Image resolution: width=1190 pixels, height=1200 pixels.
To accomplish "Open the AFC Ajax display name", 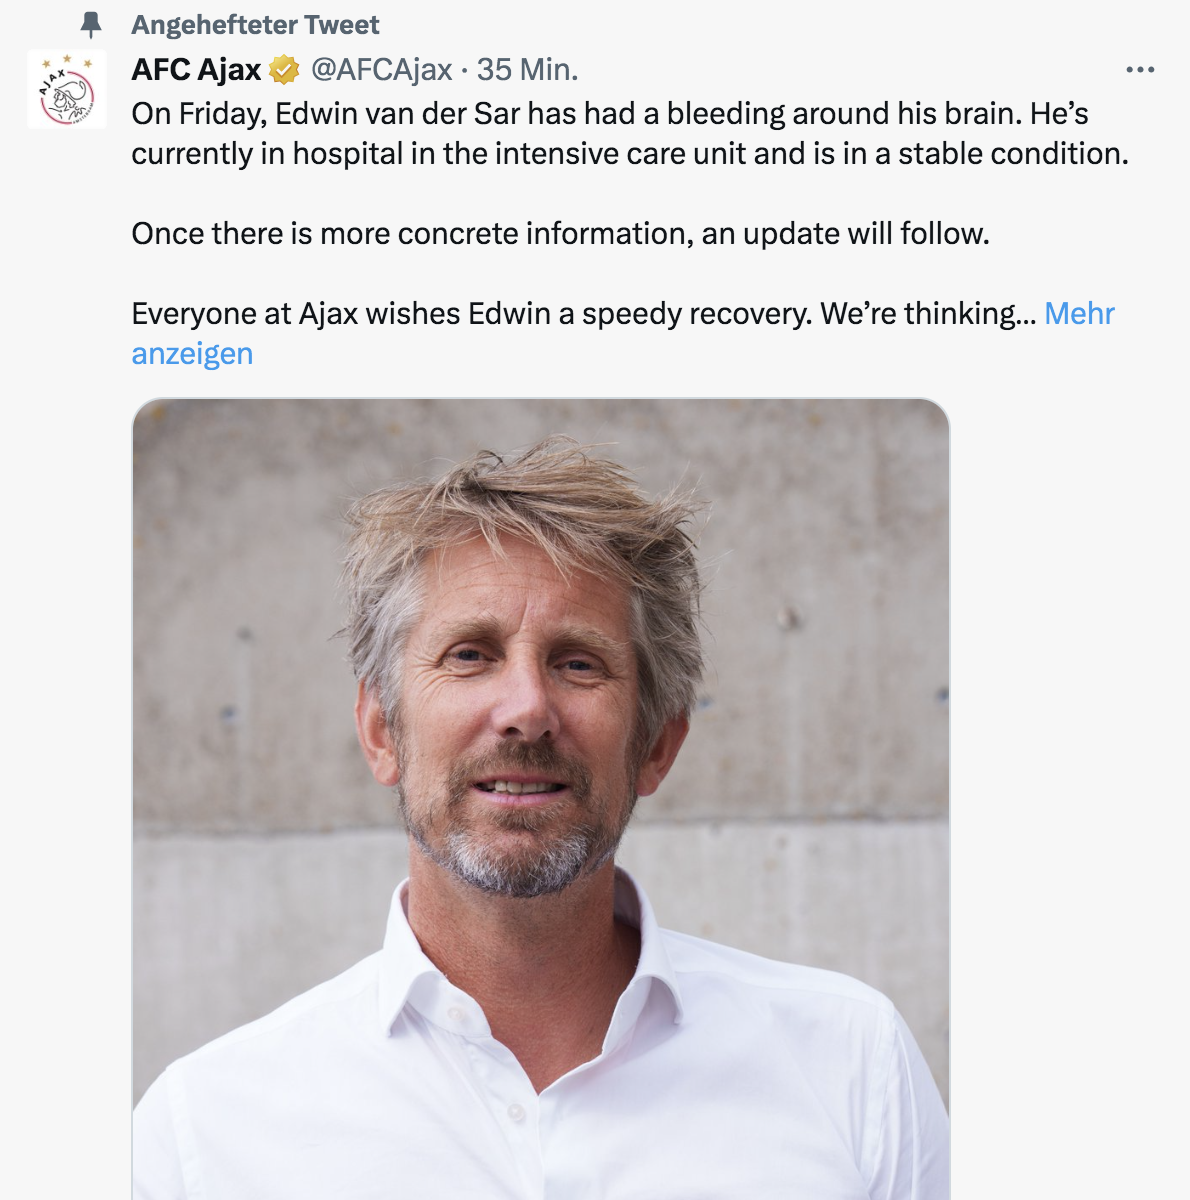I will point(196,70).
